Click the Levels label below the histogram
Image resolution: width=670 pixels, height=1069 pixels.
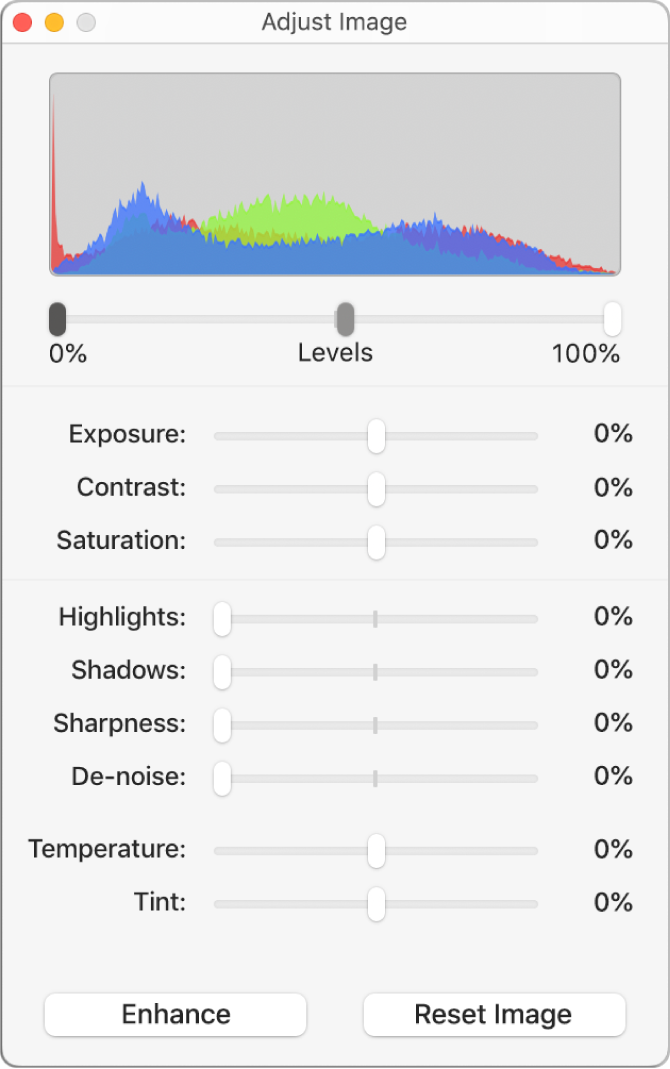click(x=335, y=352)
